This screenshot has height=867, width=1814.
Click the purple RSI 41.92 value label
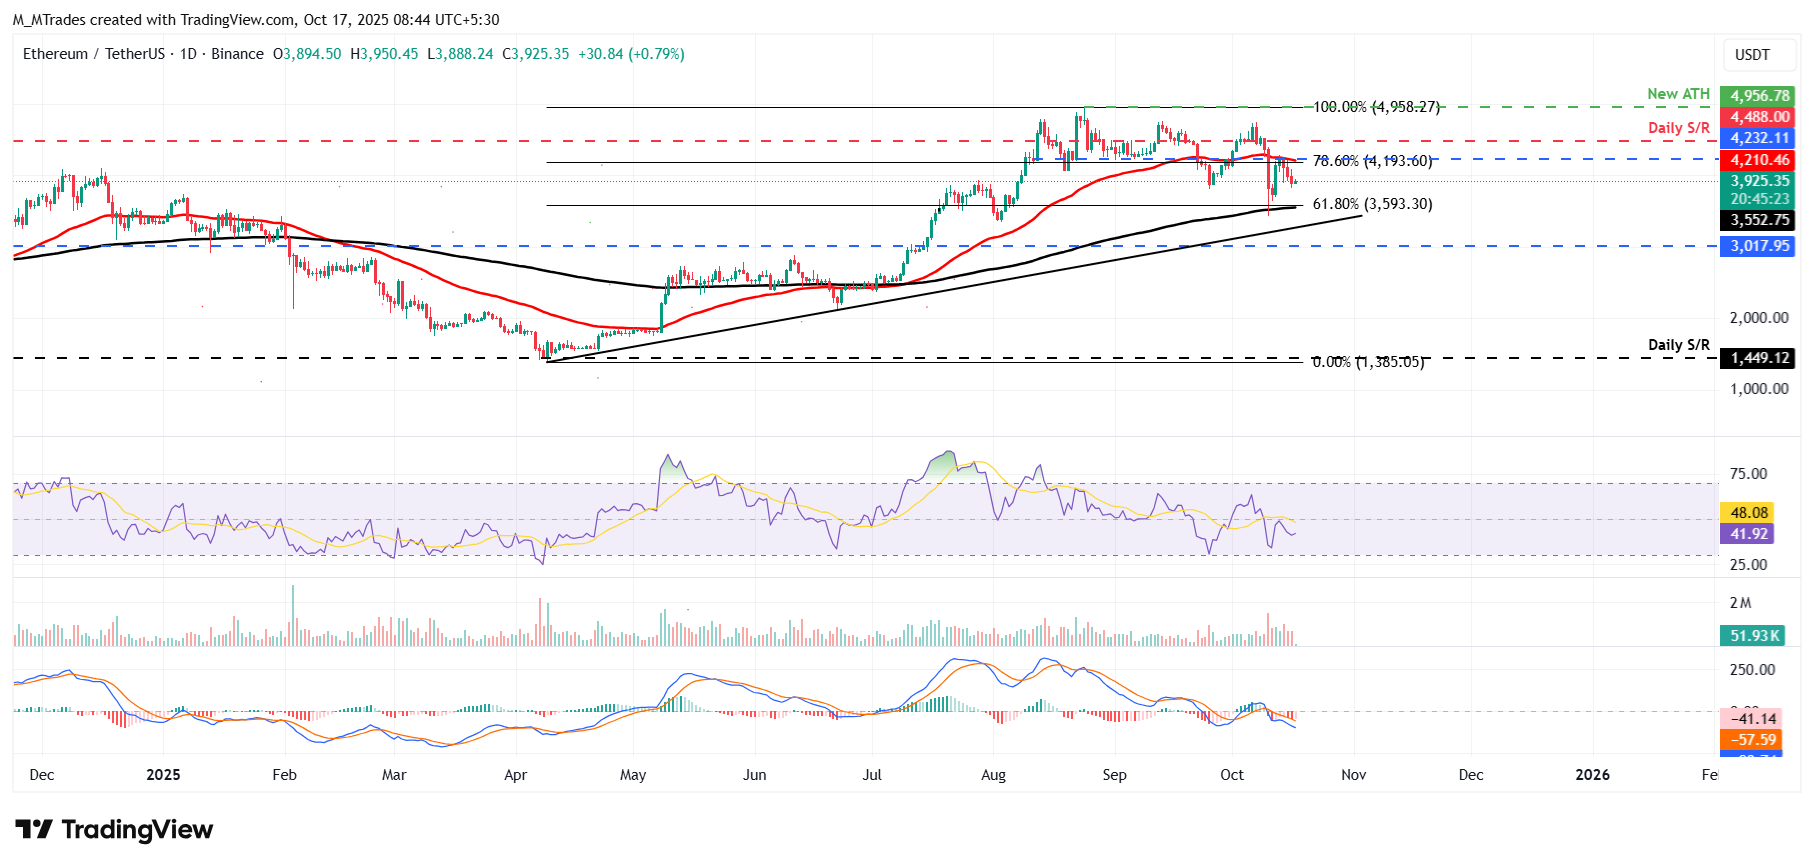[x=1748, y=534]
